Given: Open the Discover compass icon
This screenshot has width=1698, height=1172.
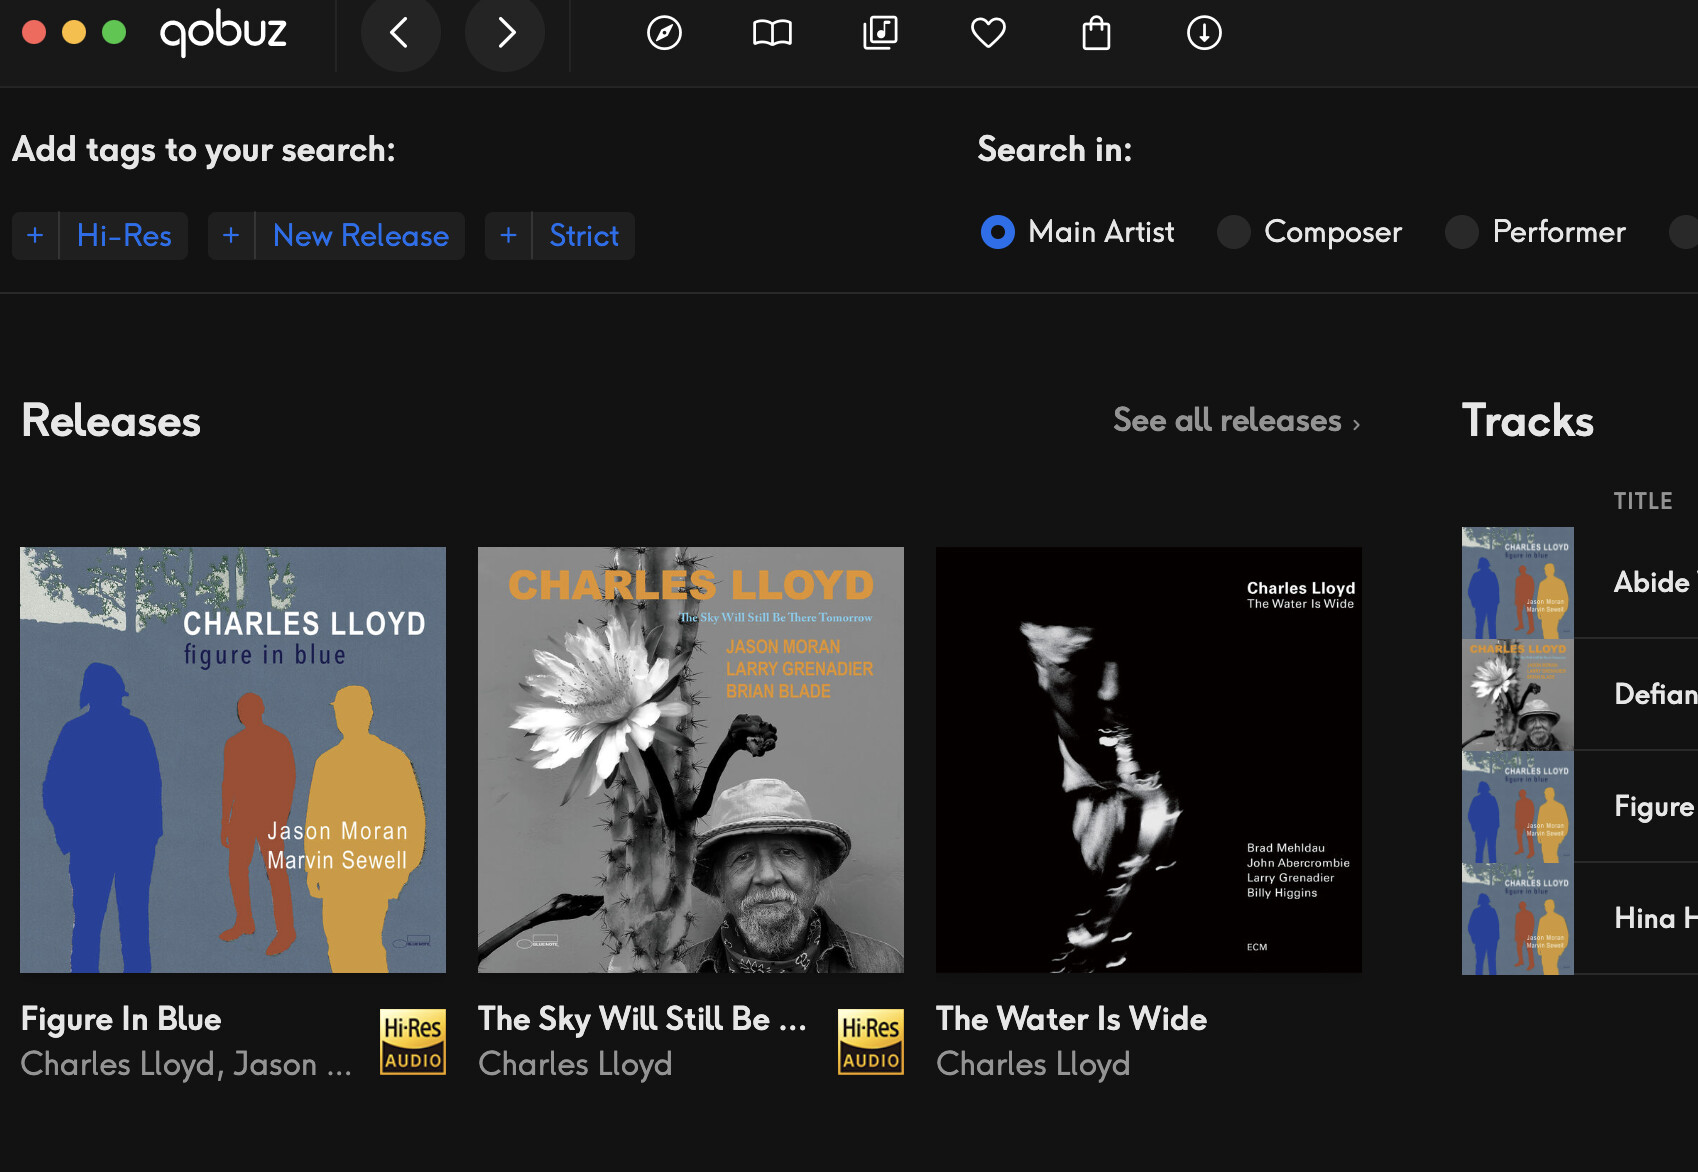Looking at the screenshot, I should pos(664,33).
